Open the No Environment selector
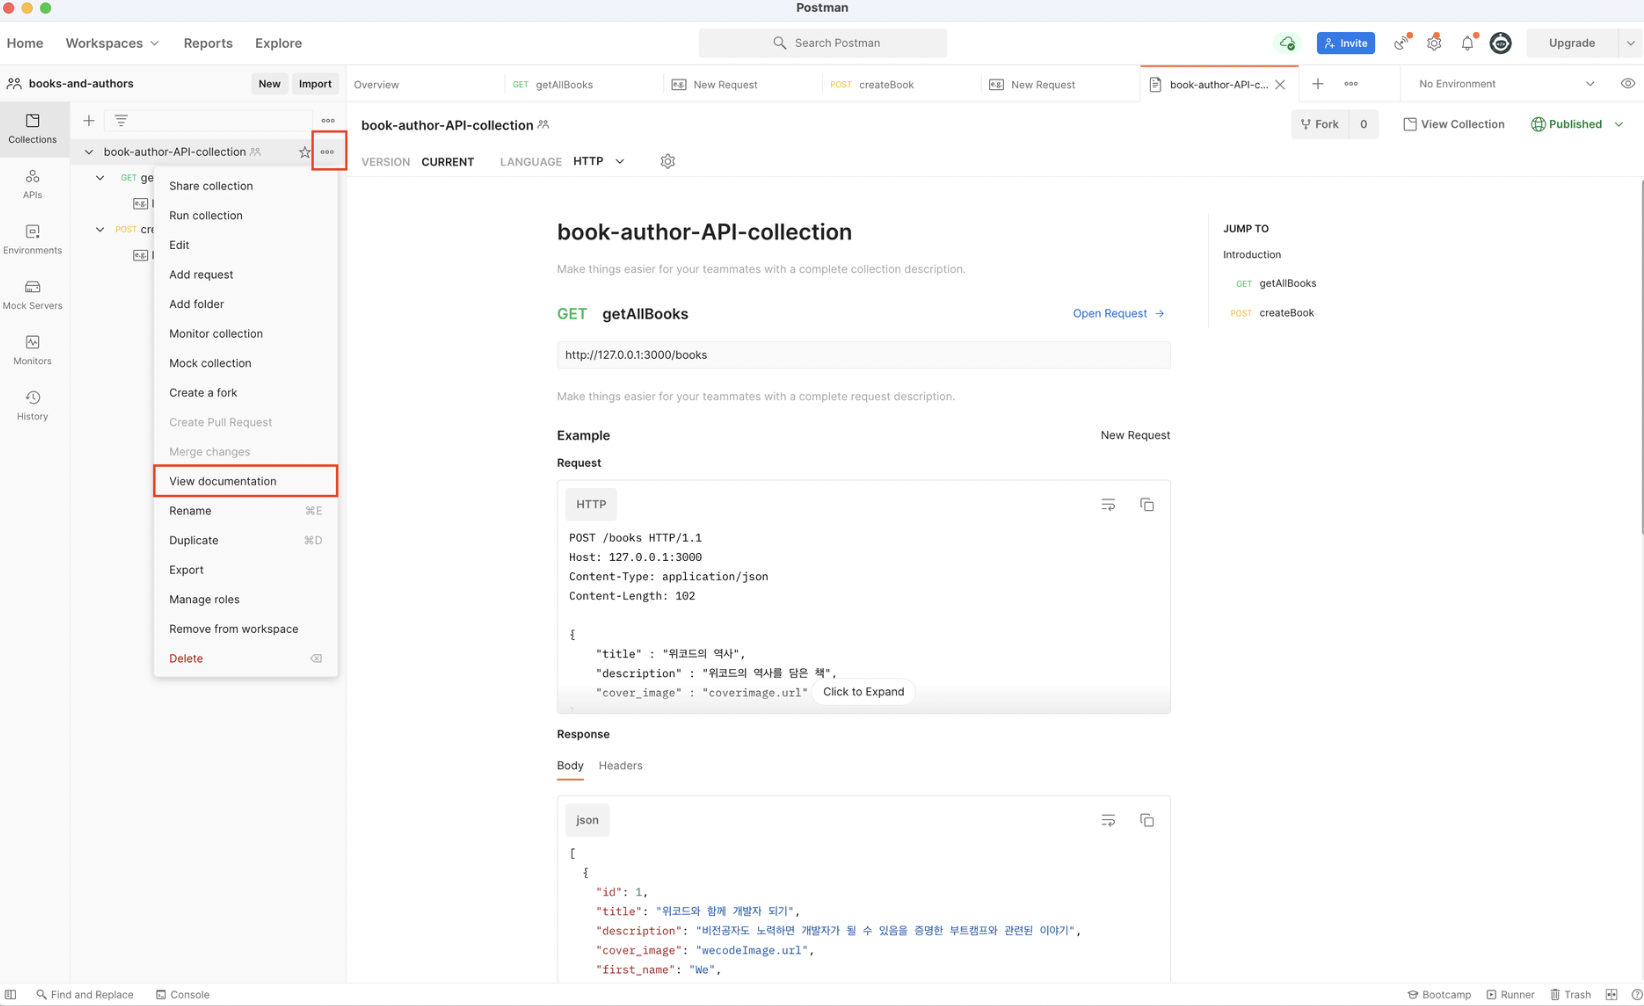The image size is (1644, 1006). click(x=1506, y=84)
